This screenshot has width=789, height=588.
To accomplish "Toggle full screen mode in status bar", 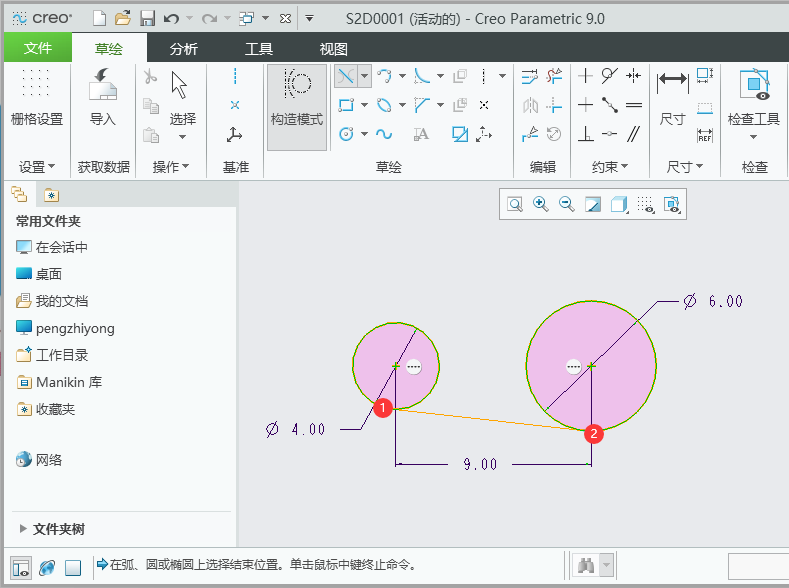I will [x=73, y=568].
